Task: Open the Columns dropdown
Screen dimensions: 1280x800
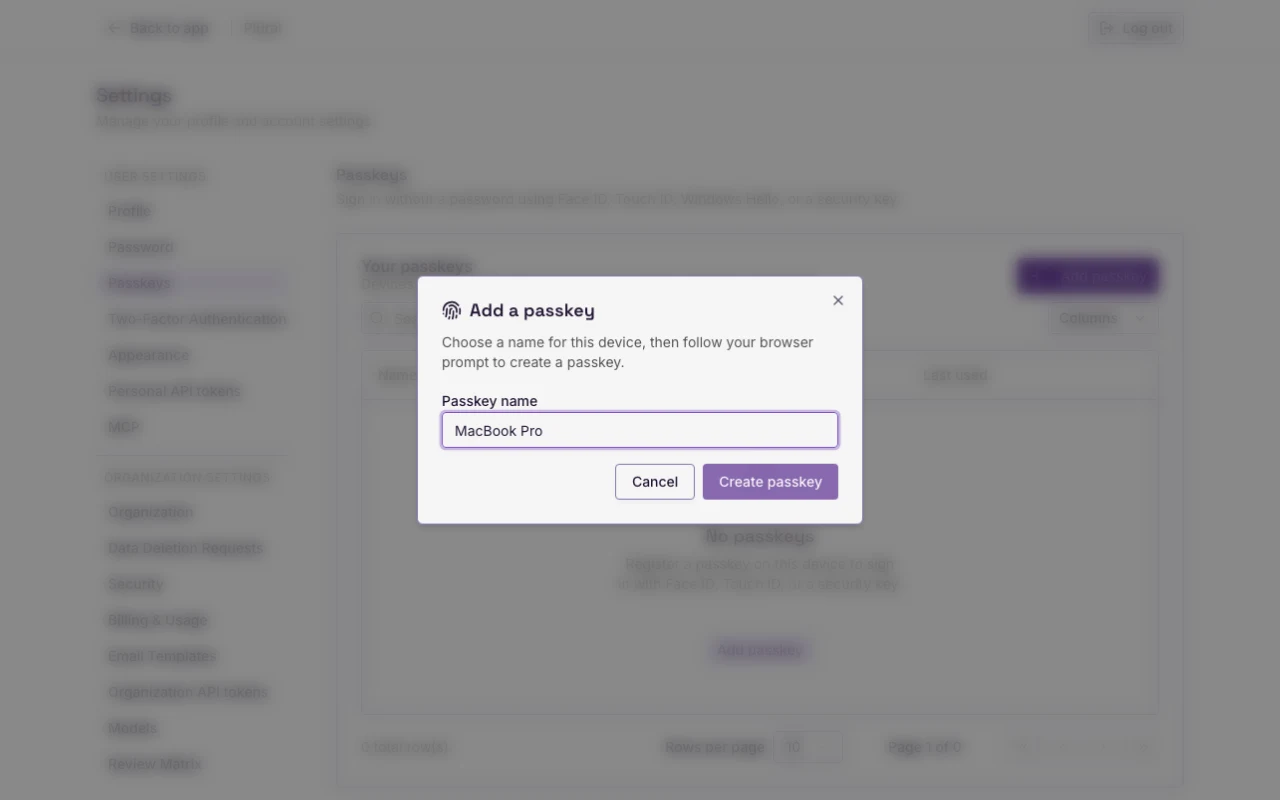Action: tap(1102, 319)
